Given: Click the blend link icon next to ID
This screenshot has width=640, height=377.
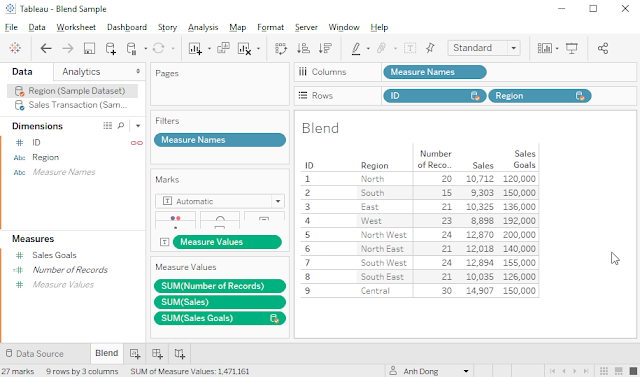Looking at the screenshot, I should click(137, 143).
